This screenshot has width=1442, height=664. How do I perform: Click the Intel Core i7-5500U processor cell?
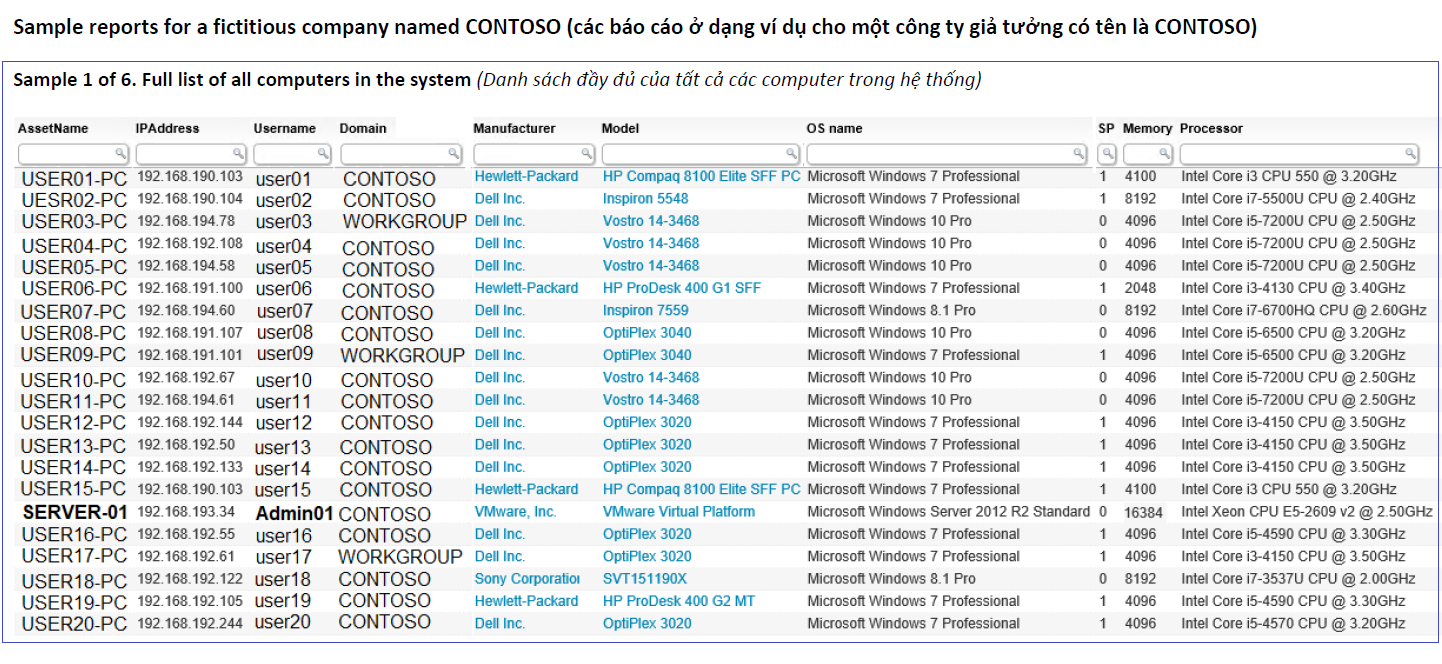(1298, 198)
